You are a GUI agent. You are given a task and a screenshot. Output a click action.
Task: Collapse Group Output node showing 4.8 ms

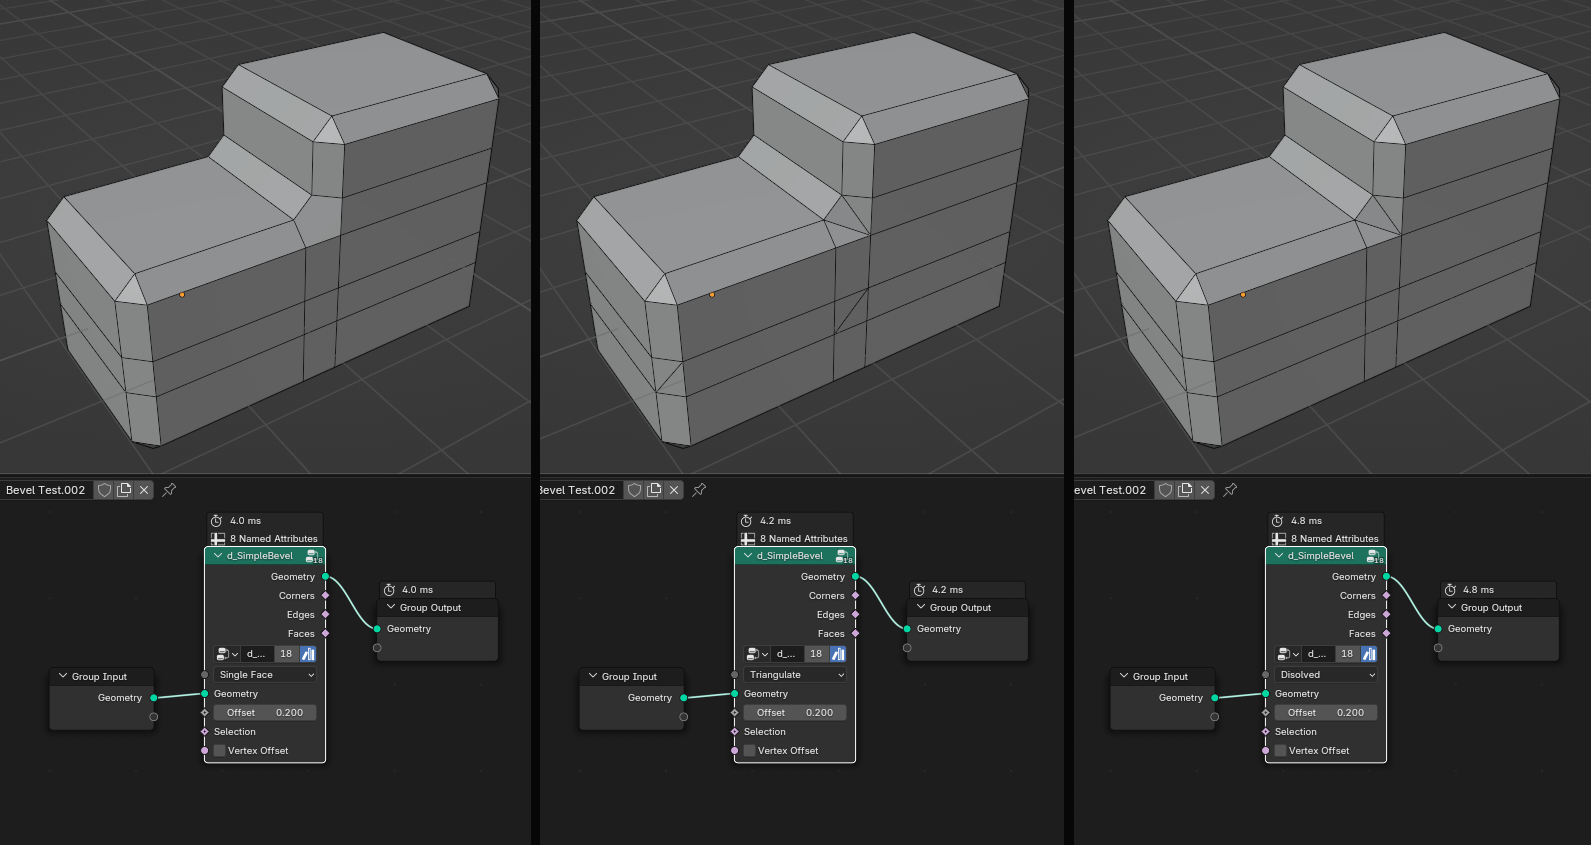click(1452, 608)
